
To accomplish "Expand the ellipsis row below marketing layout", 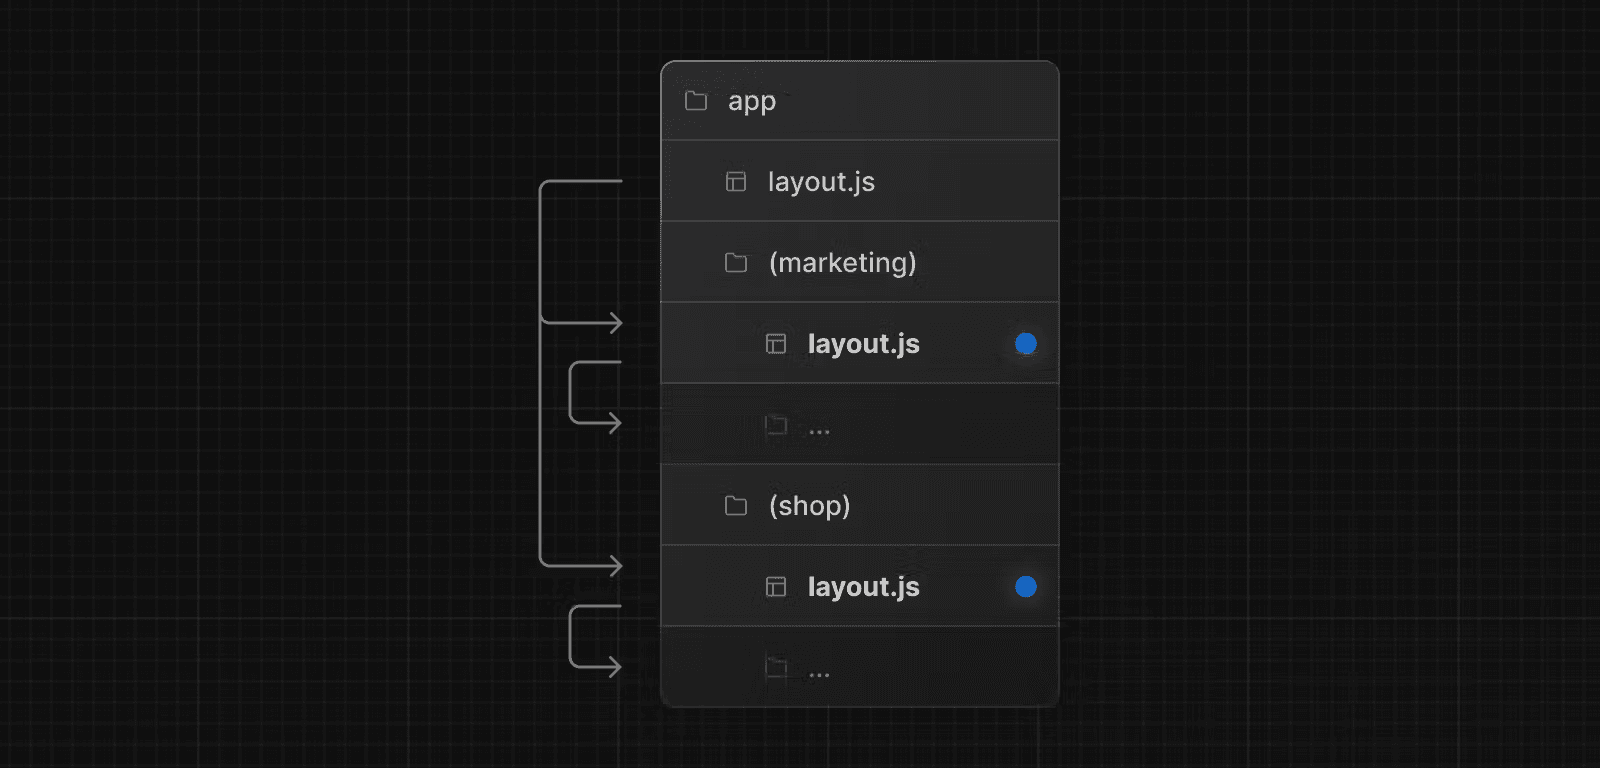I will pyautogui.click(x=819, y=431).
